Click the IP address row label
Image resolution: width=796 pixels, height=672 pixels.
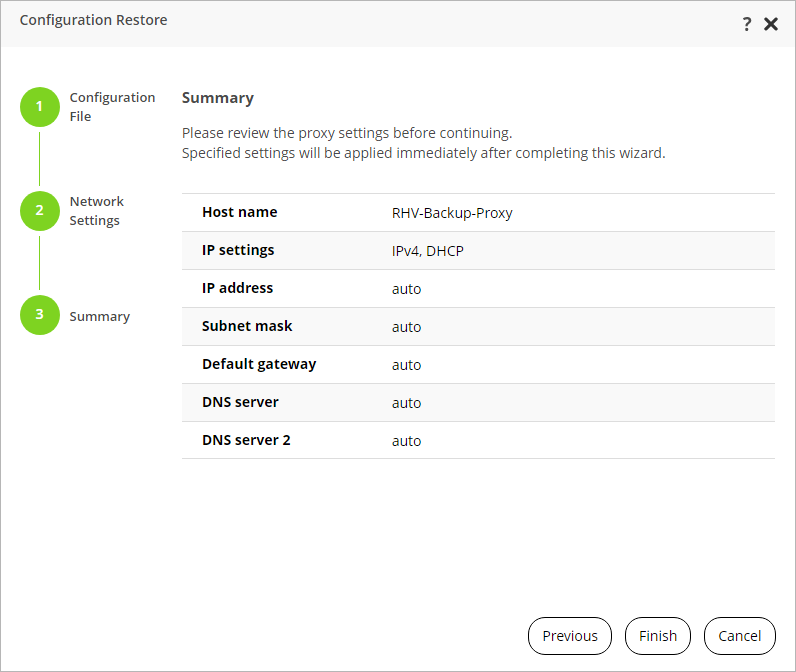pyautogui.click(x=237, y=288)
